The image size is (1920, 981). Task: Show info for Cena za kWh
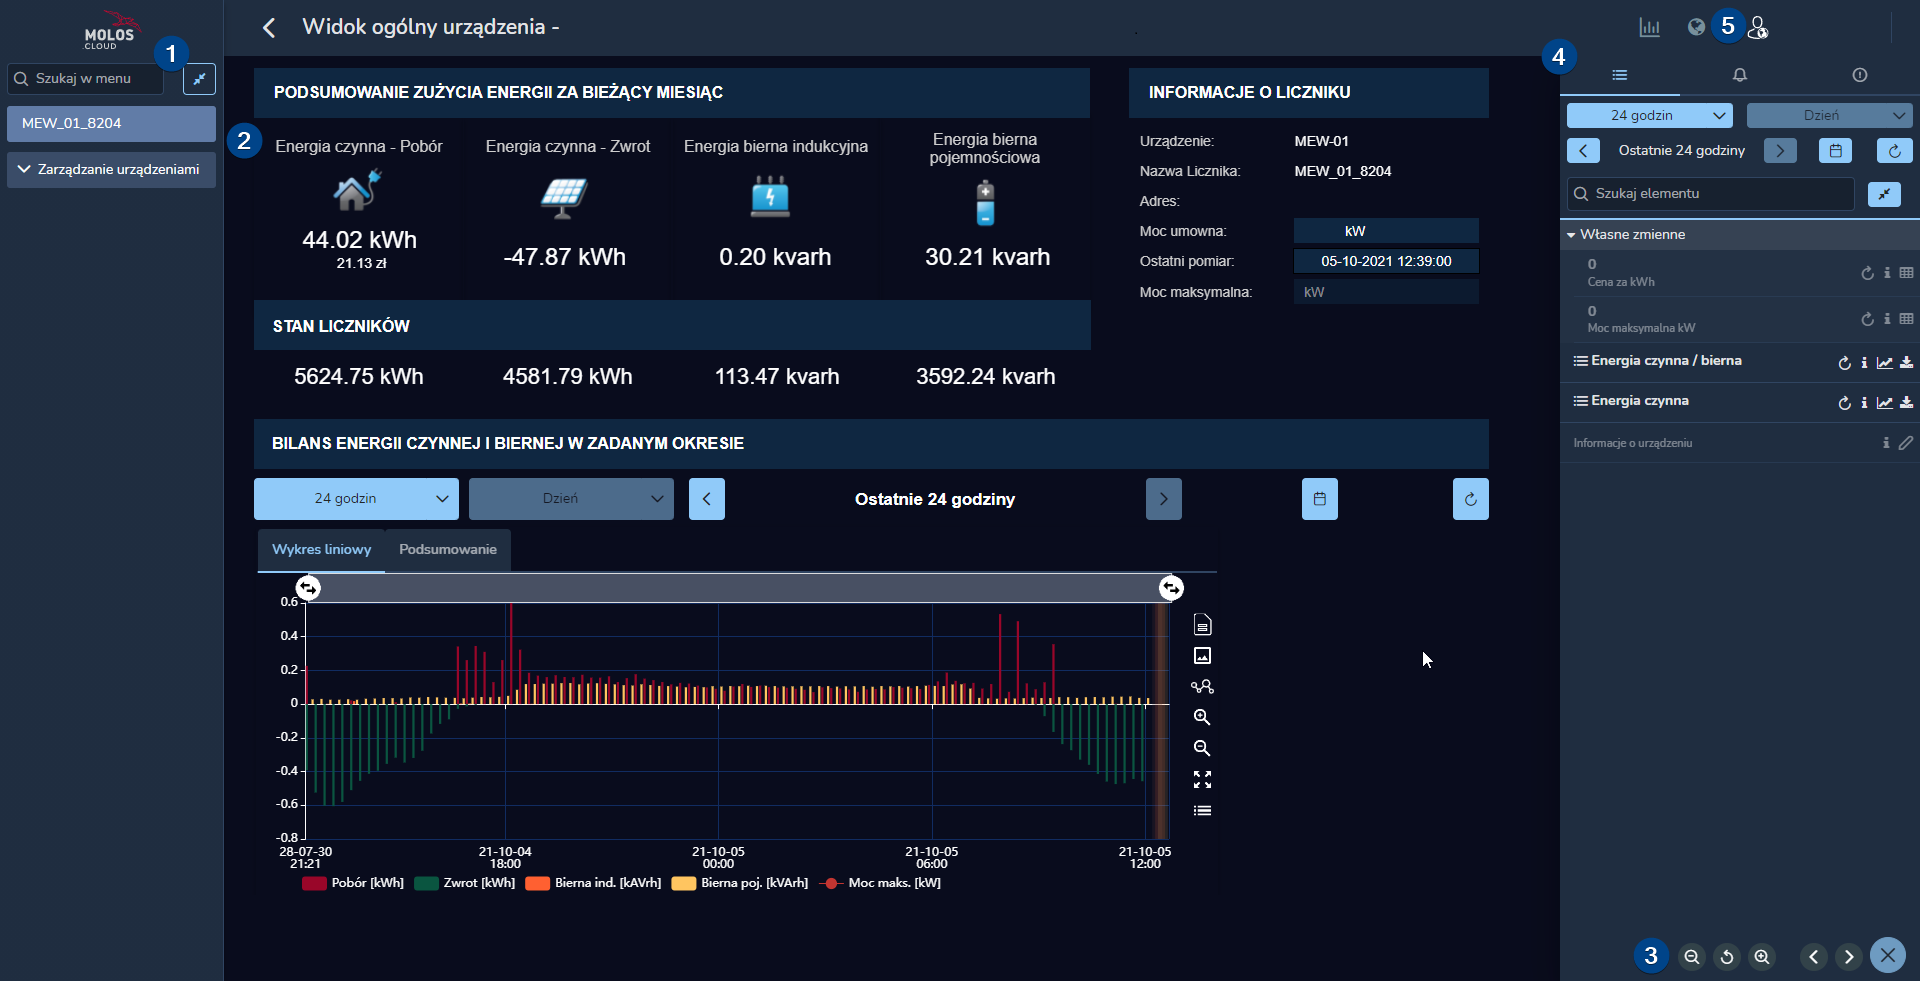[x=1887, y=273]
